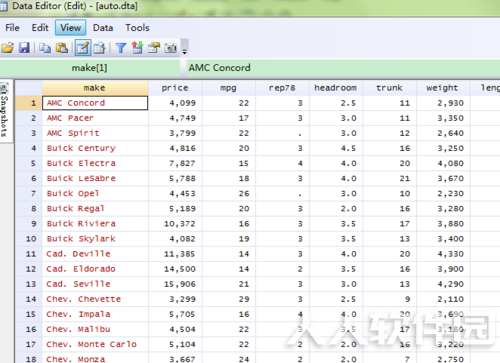500x363 pixels.
Task: Open the Data menu
Action: point(103,27)
